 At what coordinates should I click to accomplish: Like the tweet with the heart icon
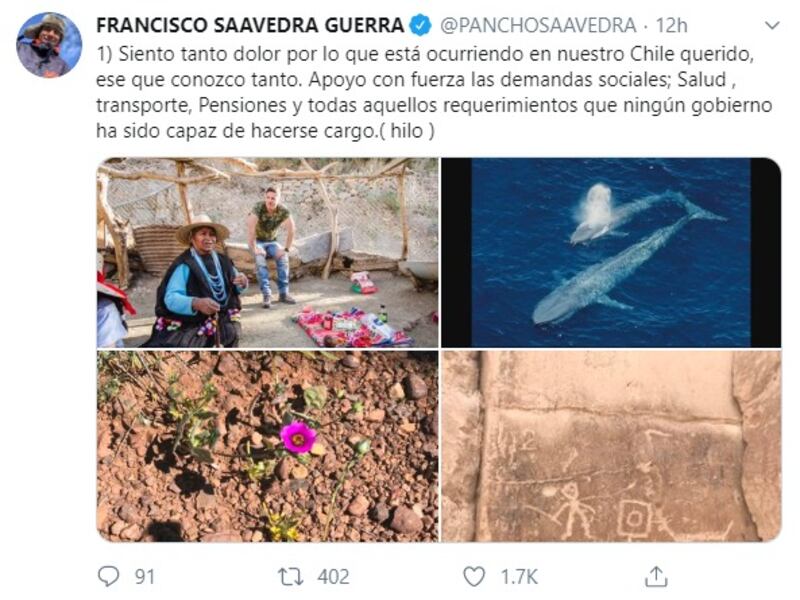pyautogui.click(x=474, y=577)
